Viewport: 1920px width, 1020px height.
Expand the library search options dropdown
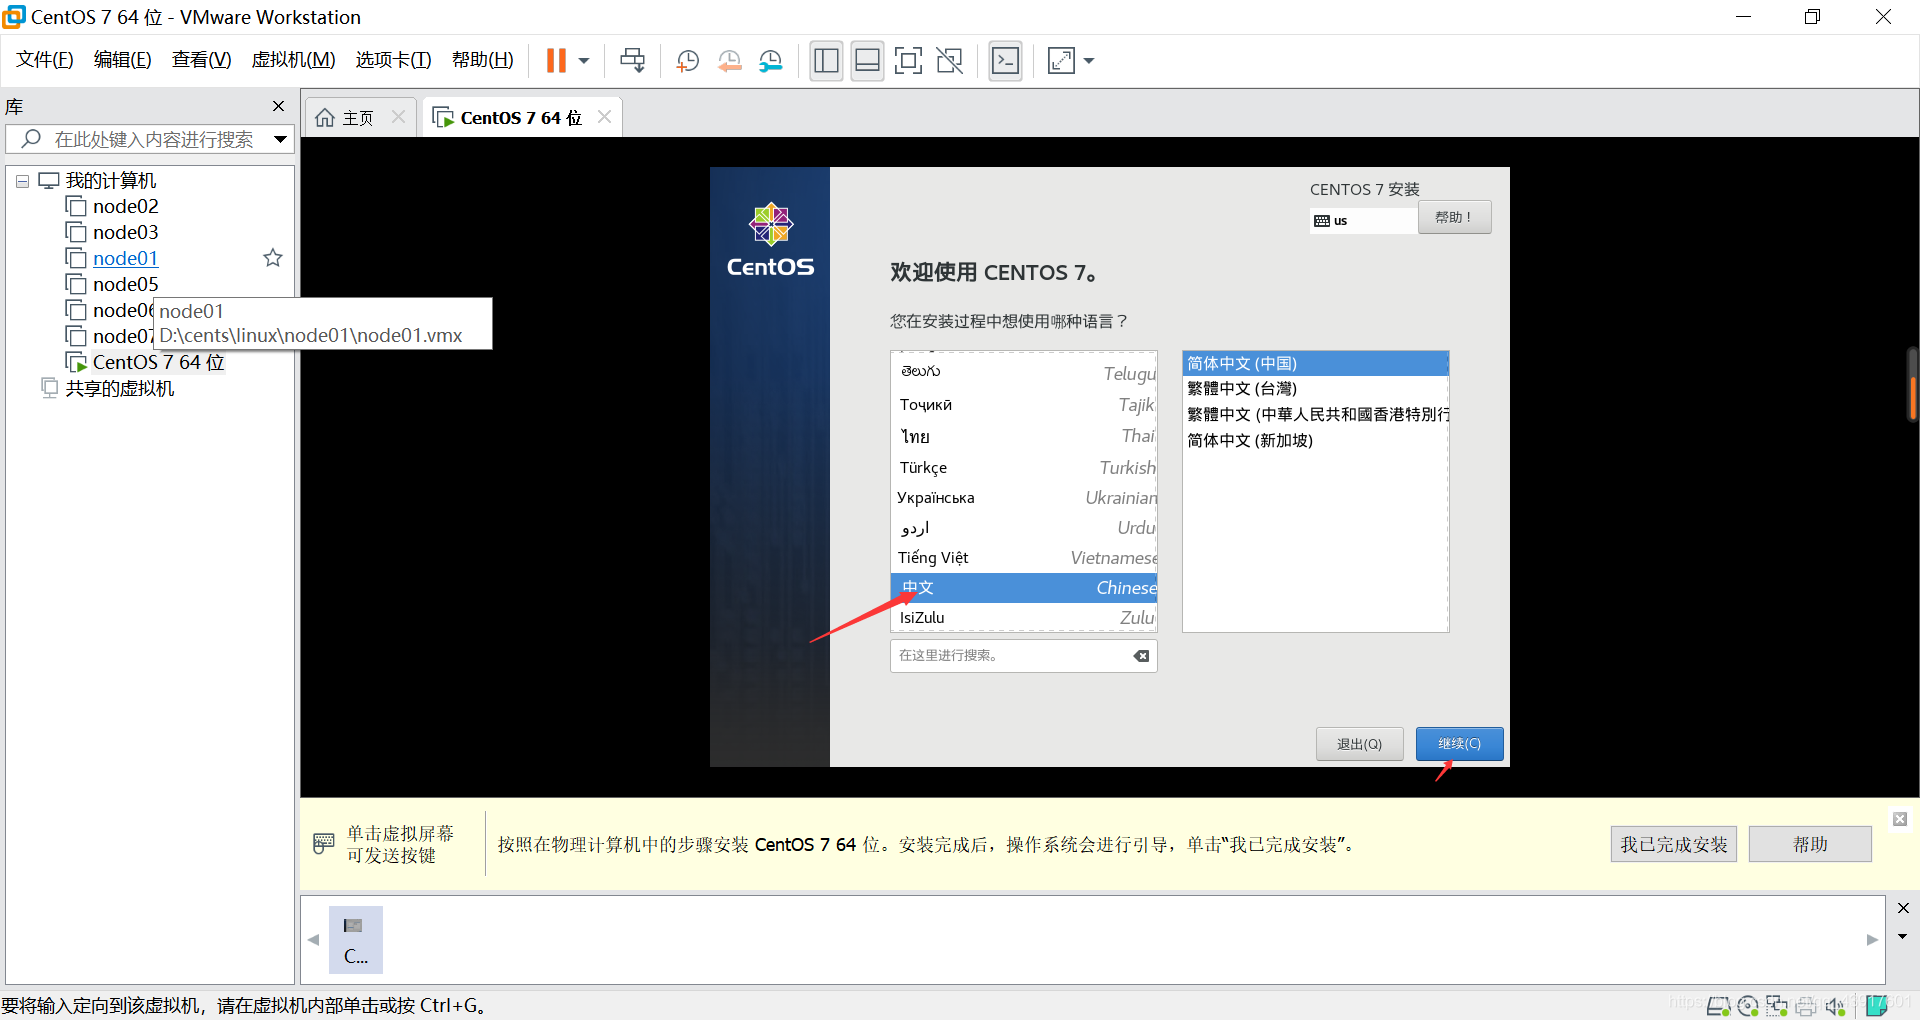[x=281, y=139]
